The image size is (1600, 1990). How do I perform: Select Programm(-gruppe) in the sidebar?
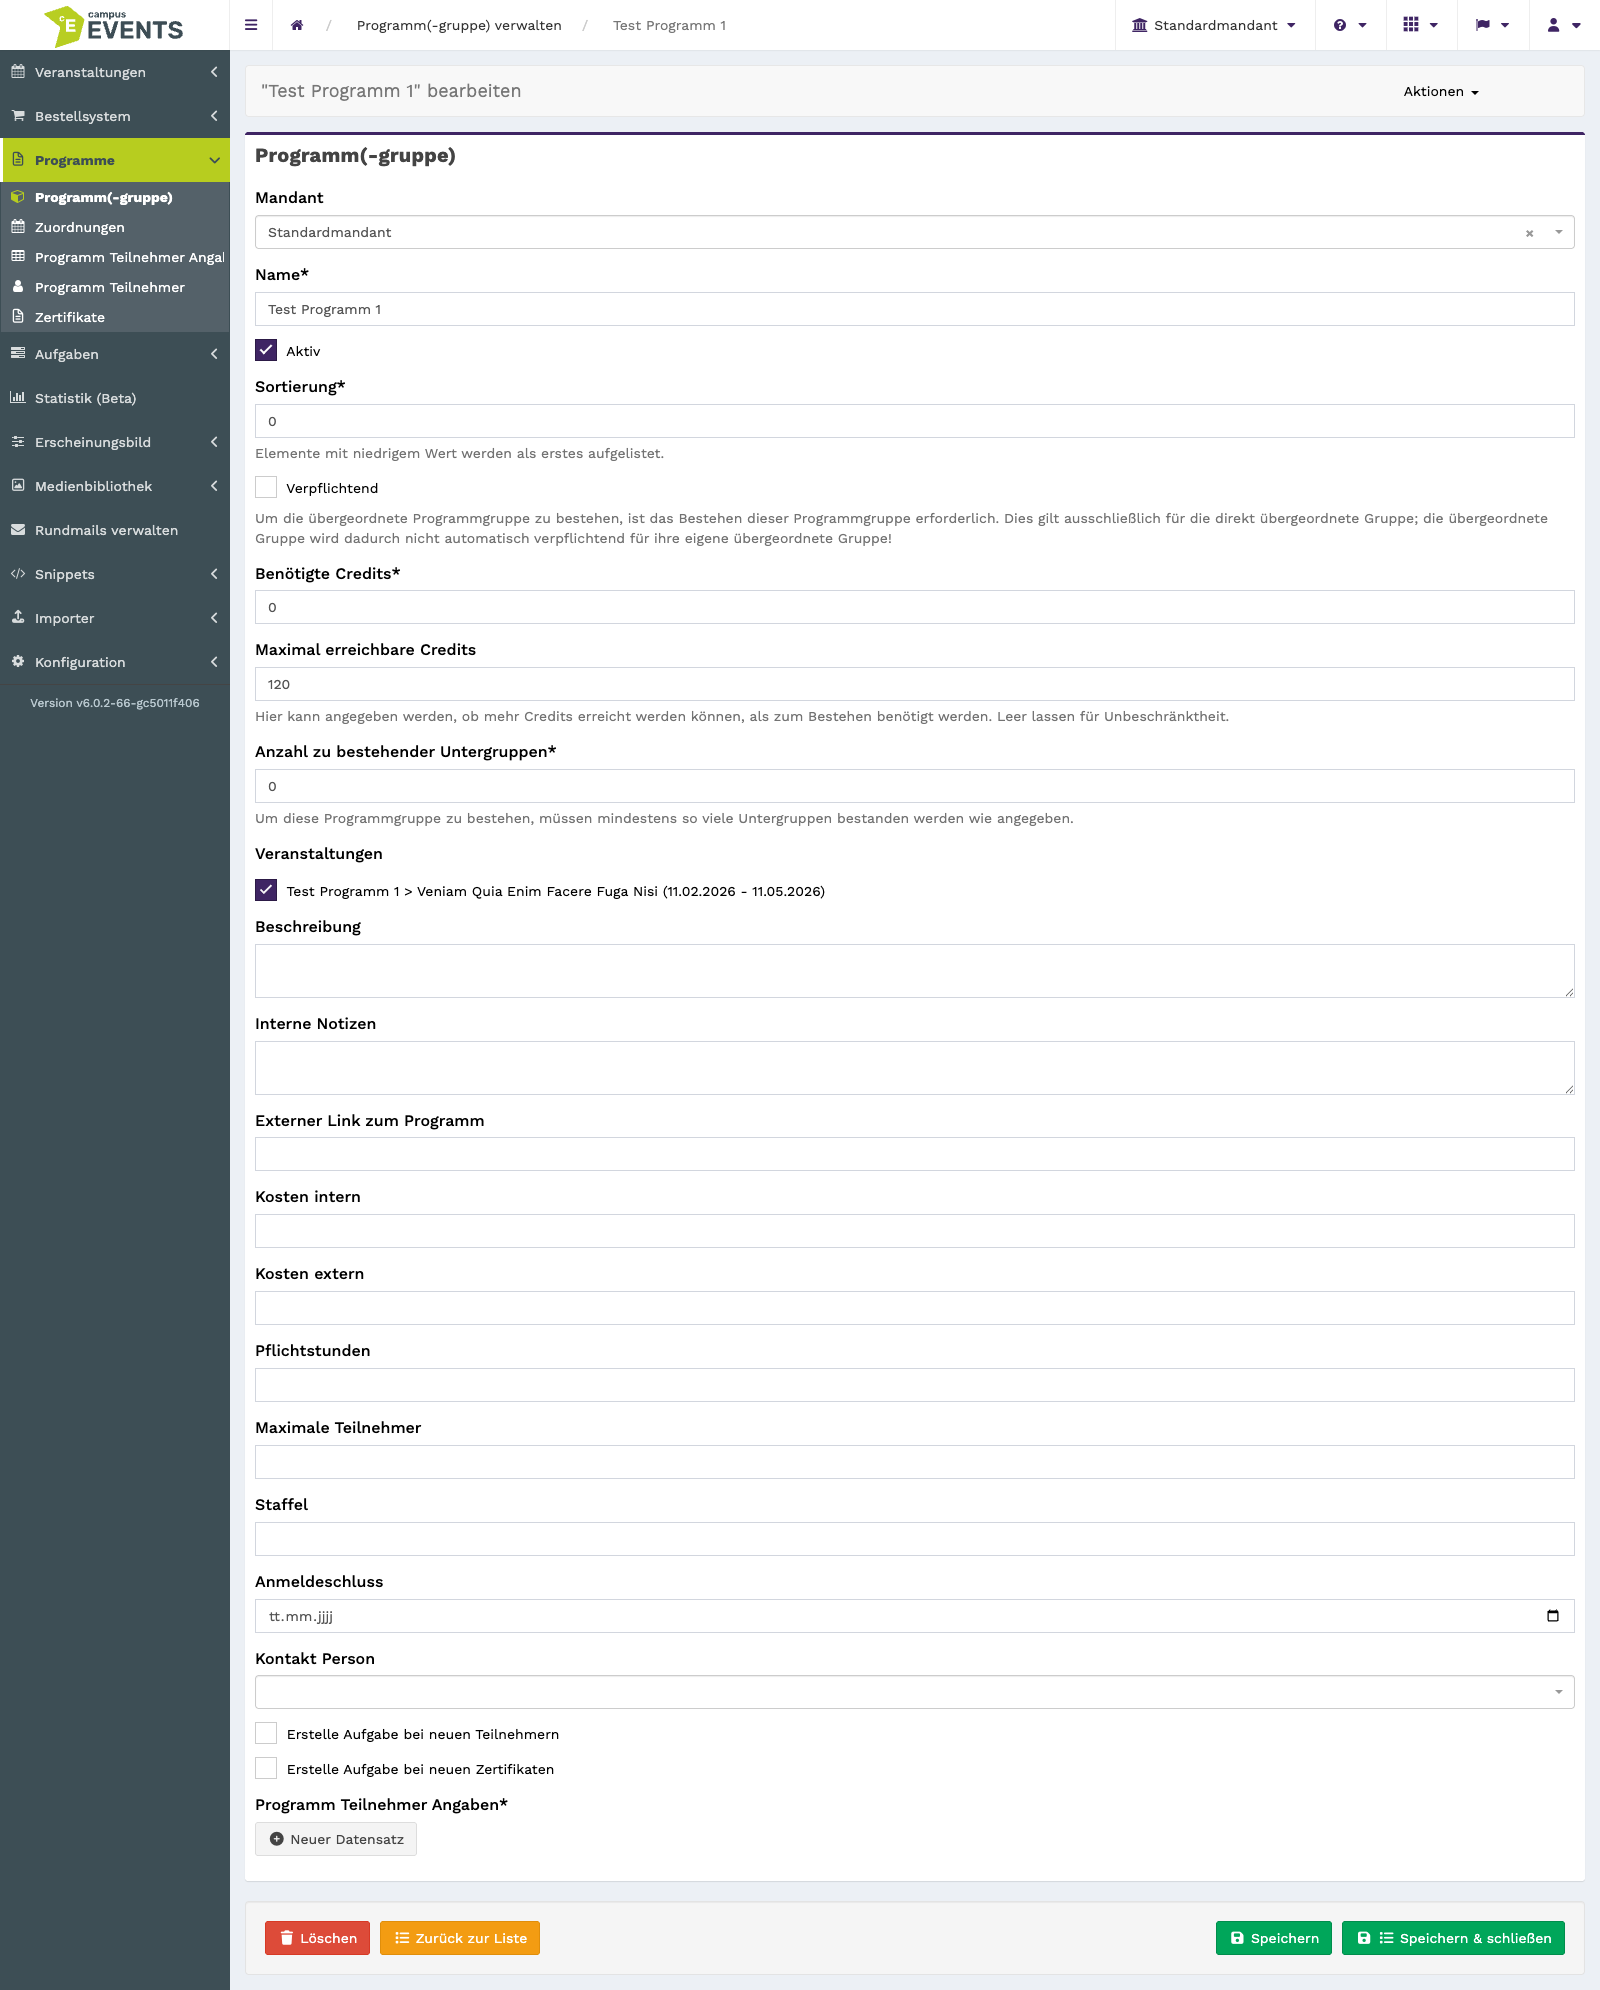pos(115,197)
